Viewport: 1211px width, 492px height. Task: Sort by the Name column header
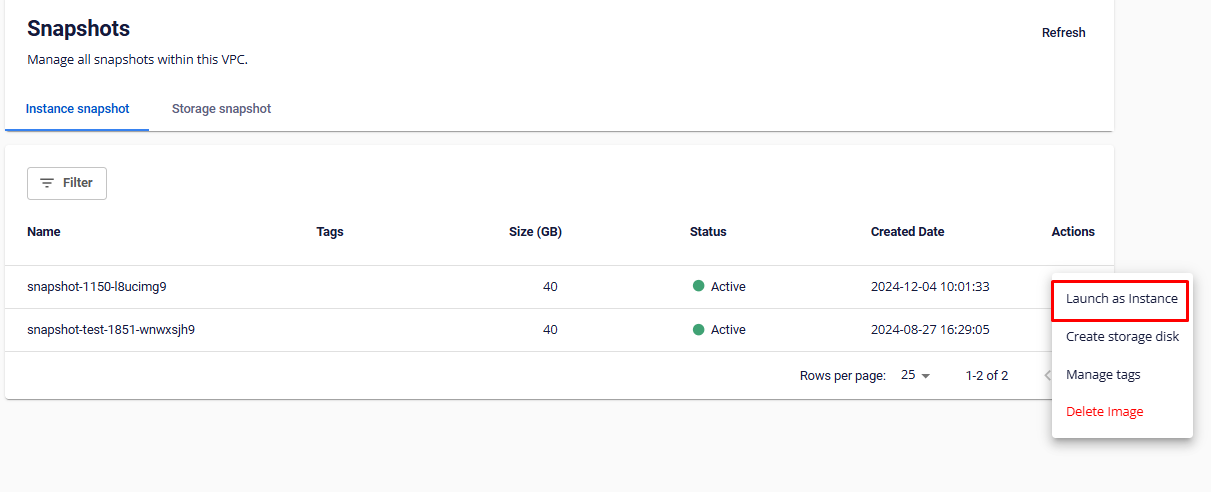point(44,232)
